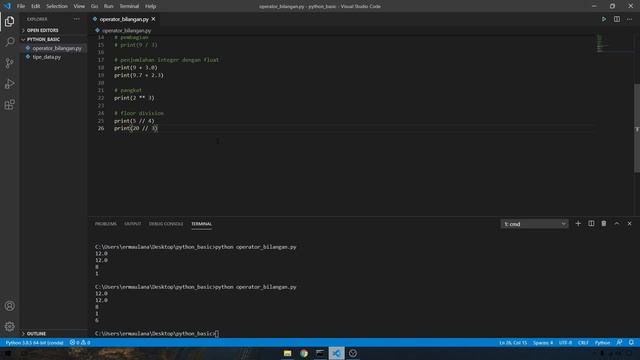Change the Spaces: 4 indentation setting
The width and height of the screenshot is (640, 360).
coord(543,342)
